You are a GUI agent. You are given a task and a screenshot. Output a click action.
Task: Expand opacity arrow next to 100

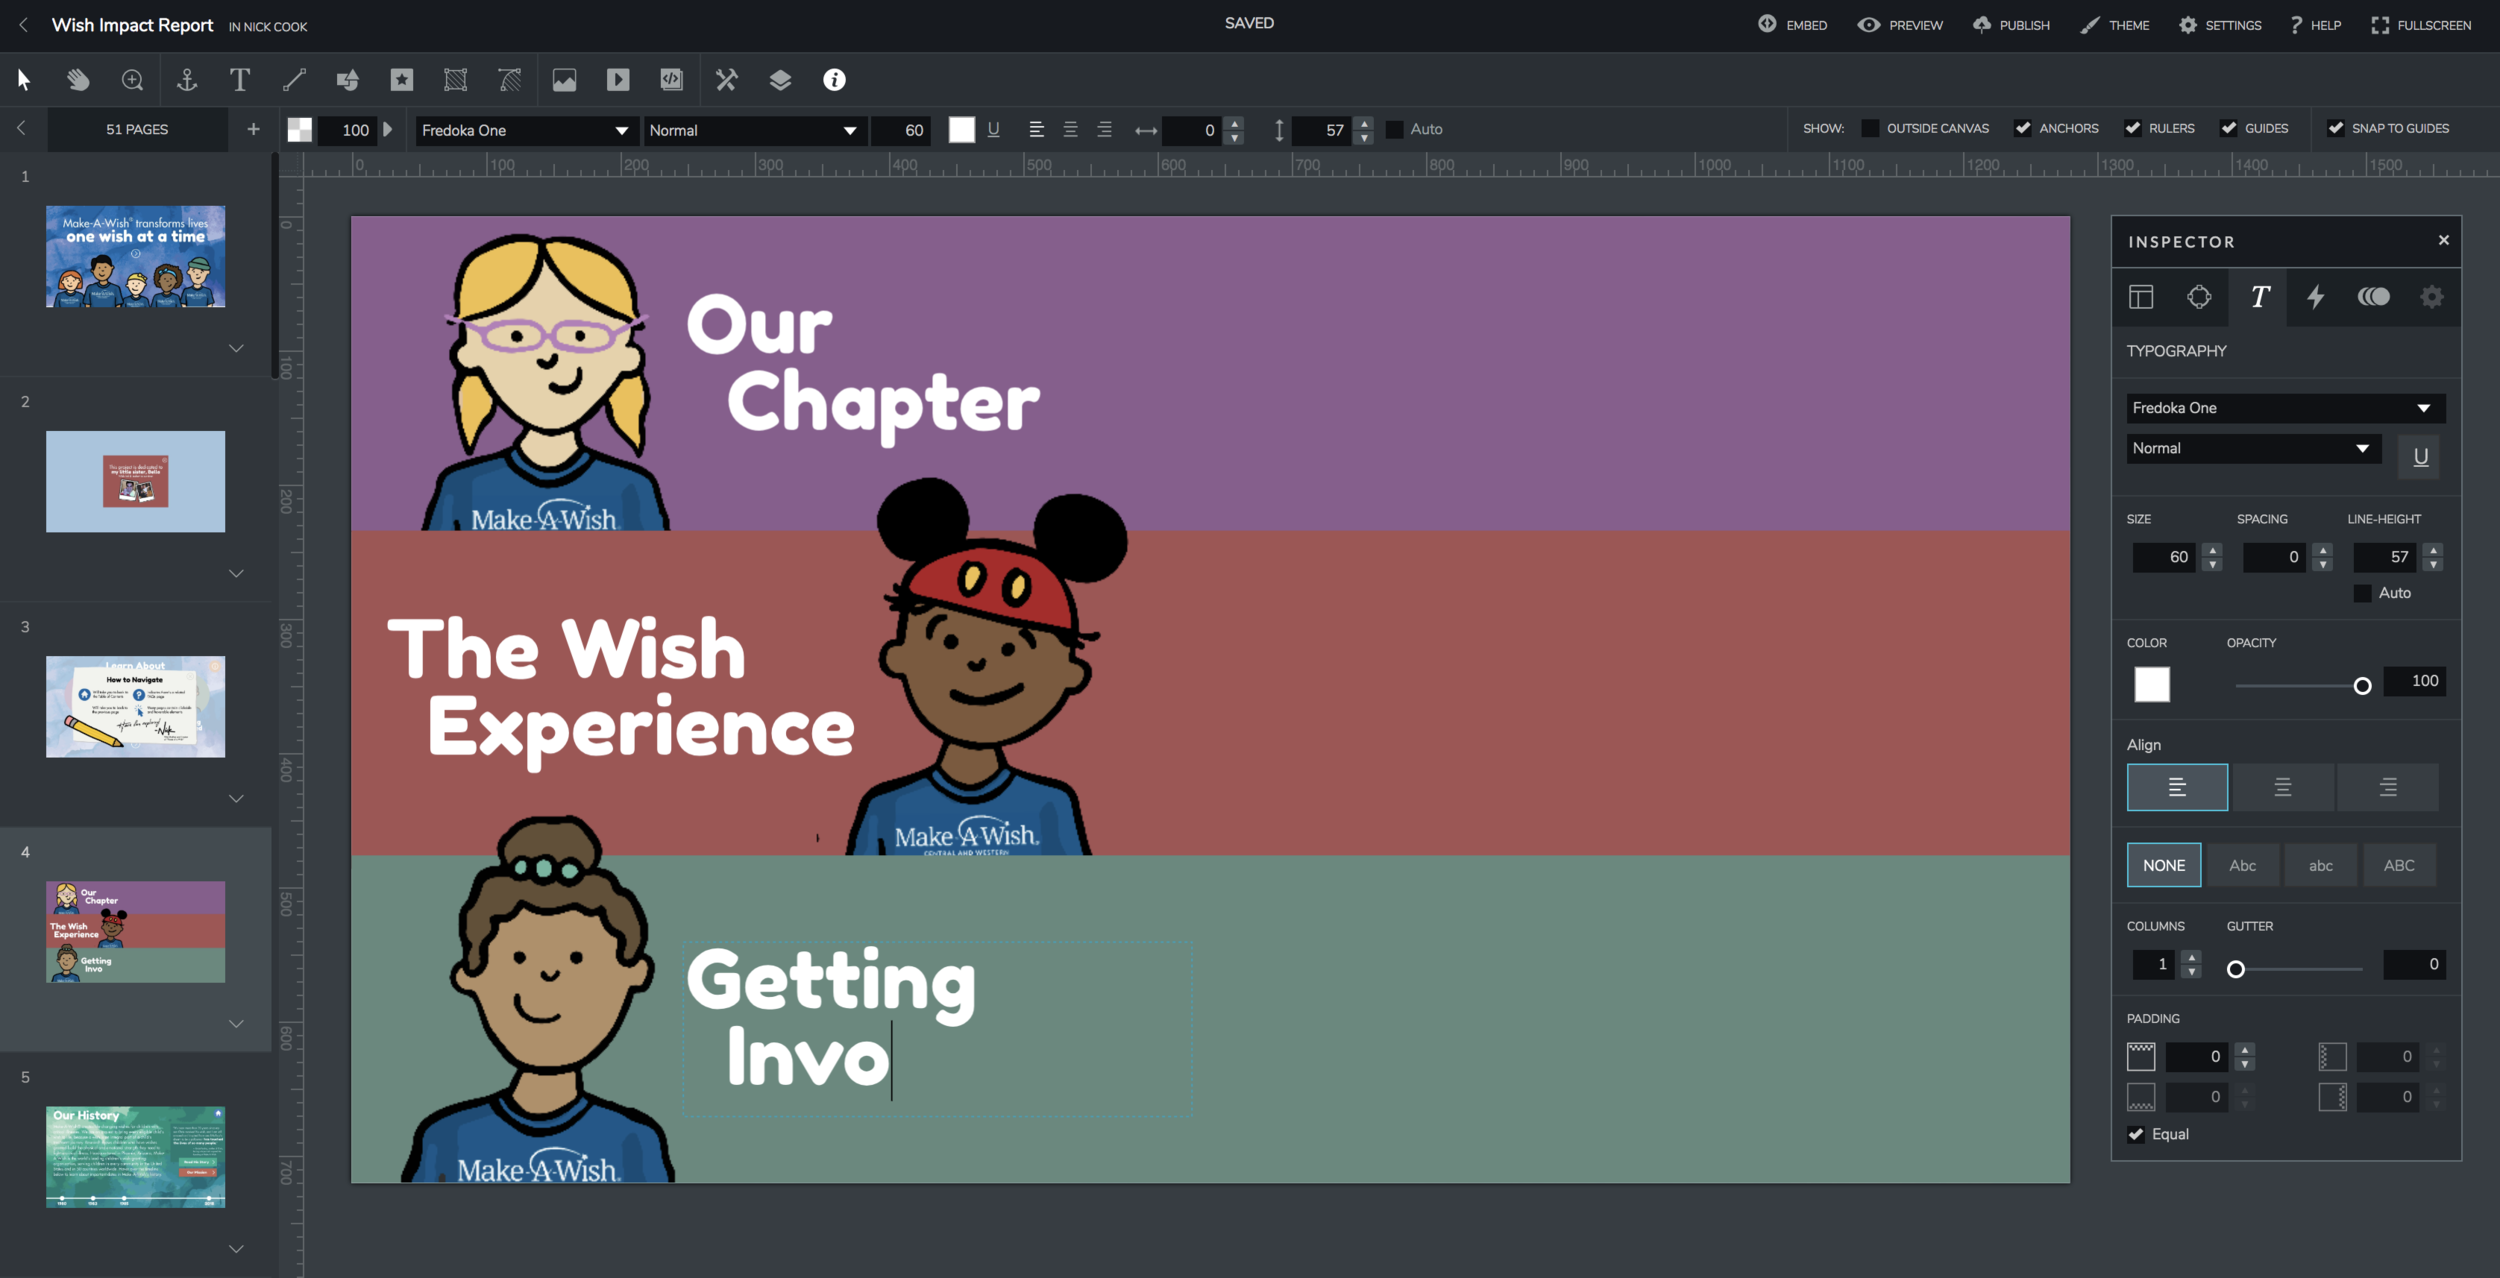coord(388,129)
